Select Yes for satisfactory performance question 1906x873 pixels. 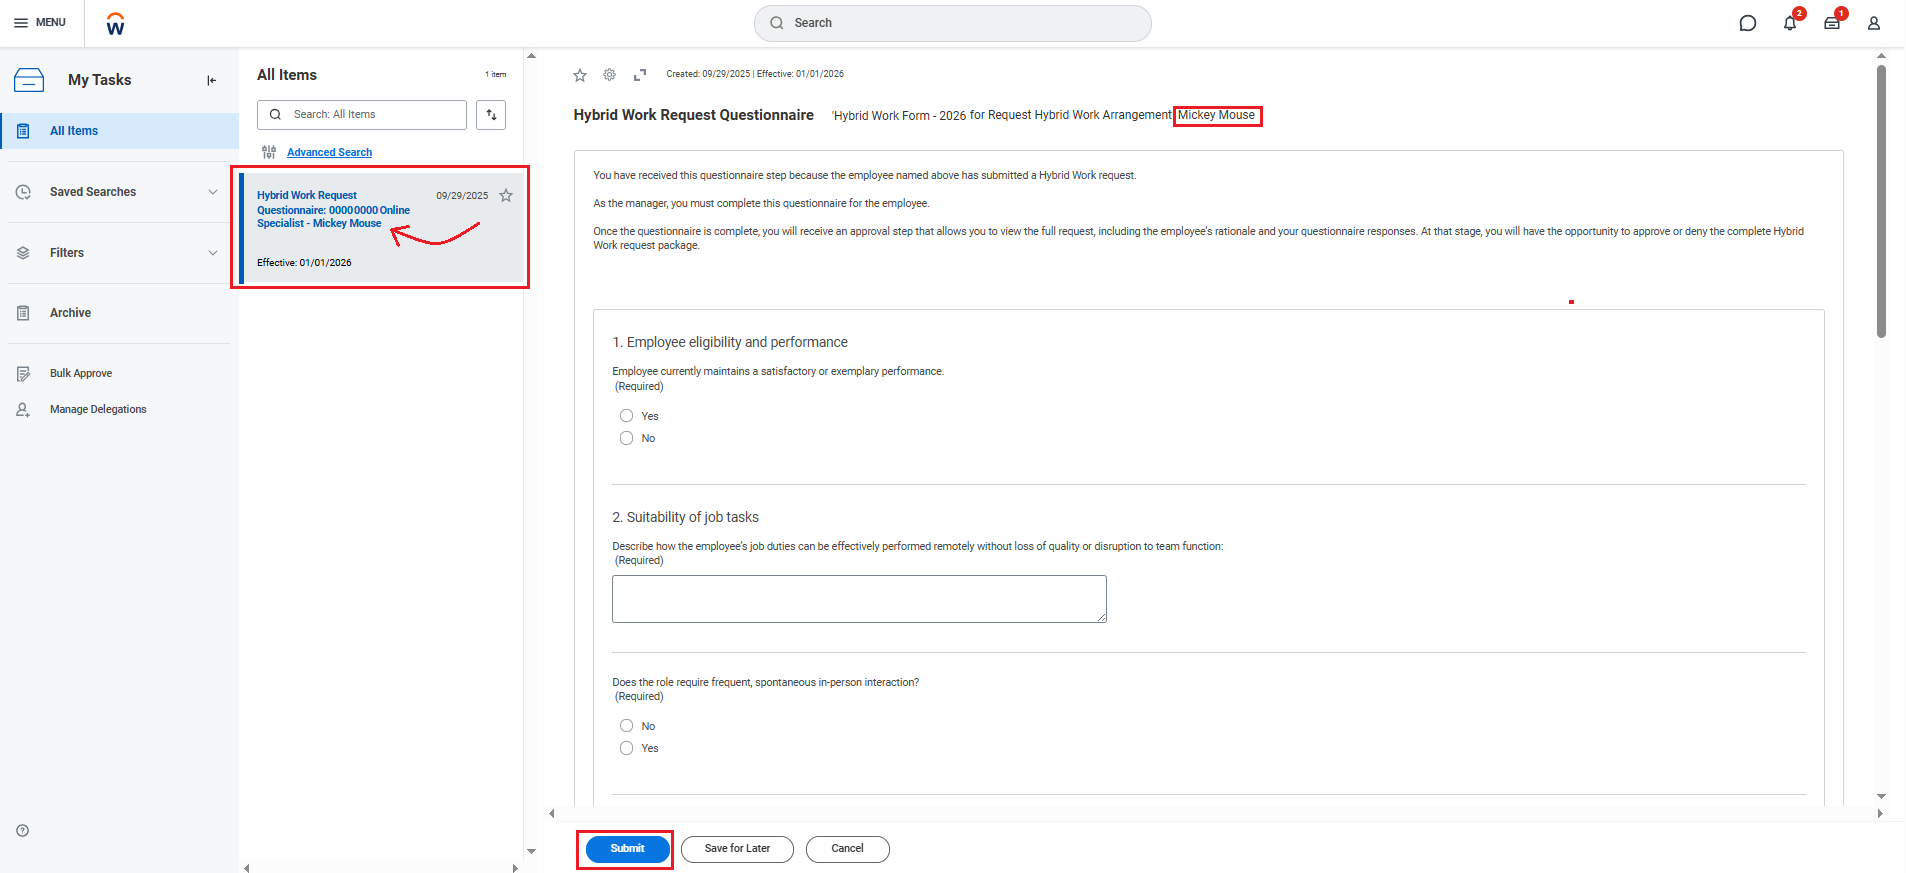tap(626, 416)
